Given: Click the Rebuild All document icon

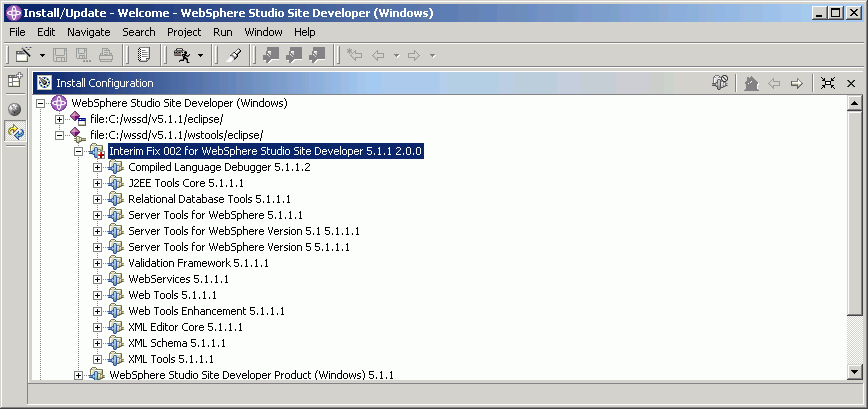Looking at the screenshot, I should (x=143, y=55).
